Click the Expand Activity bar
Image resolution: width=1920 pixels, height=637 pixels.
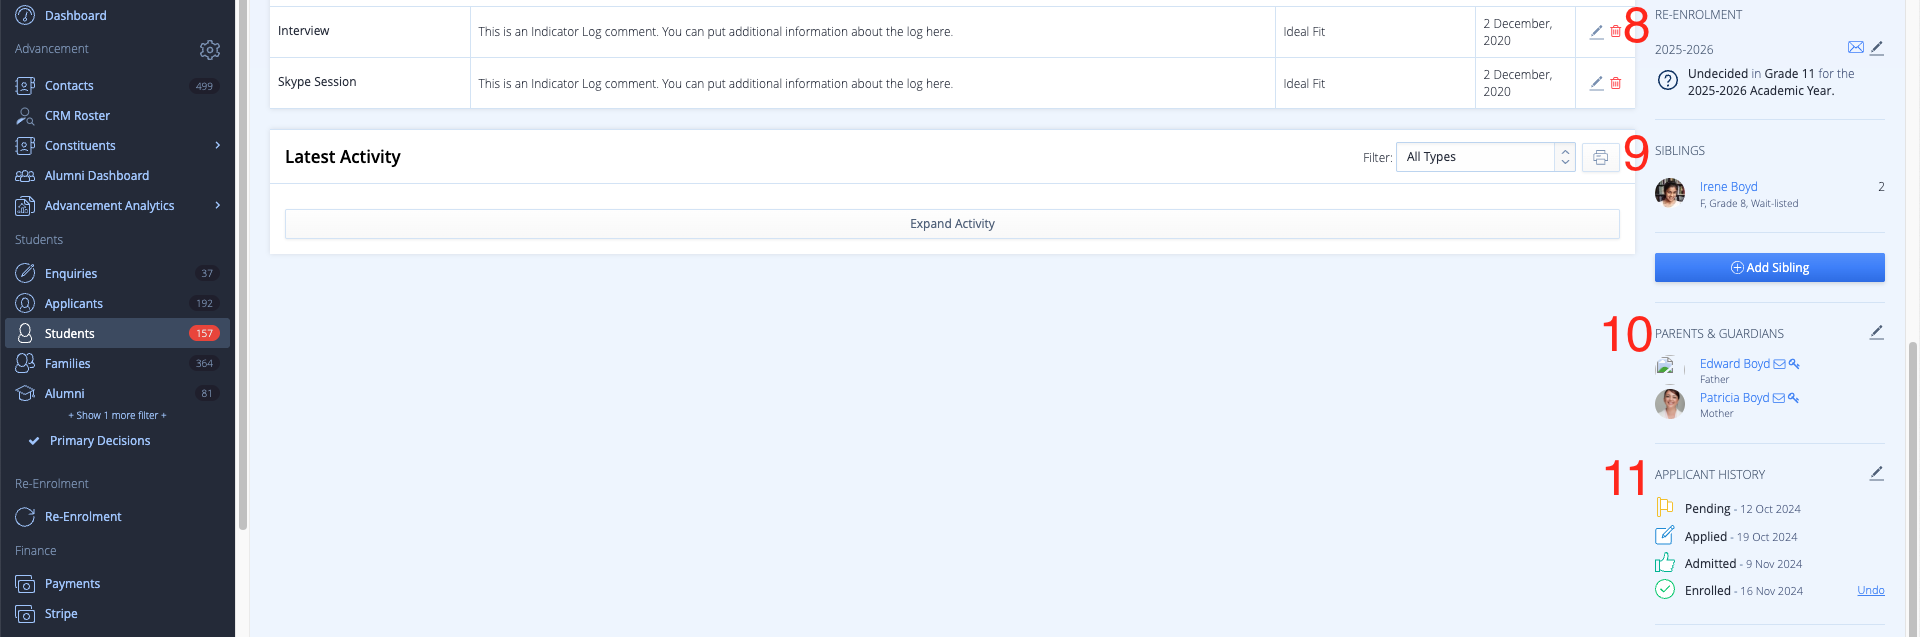click(x=951, y=224)
